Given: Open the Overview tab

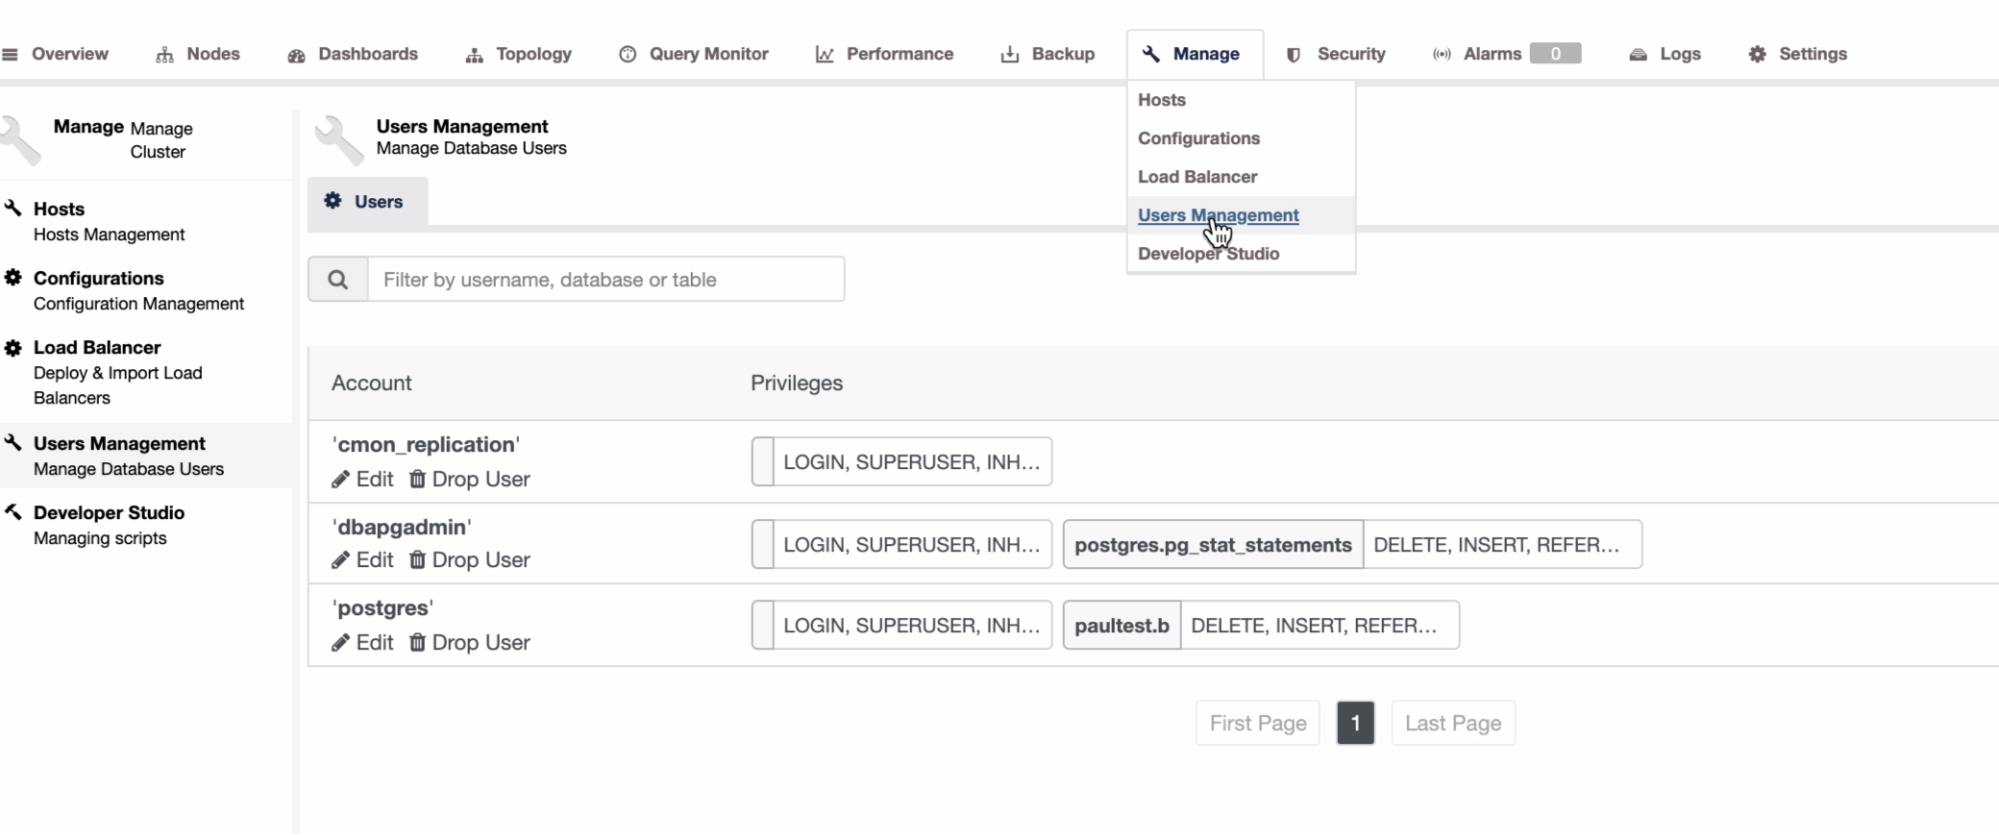Looking at the screenshot, I should 55,54.
